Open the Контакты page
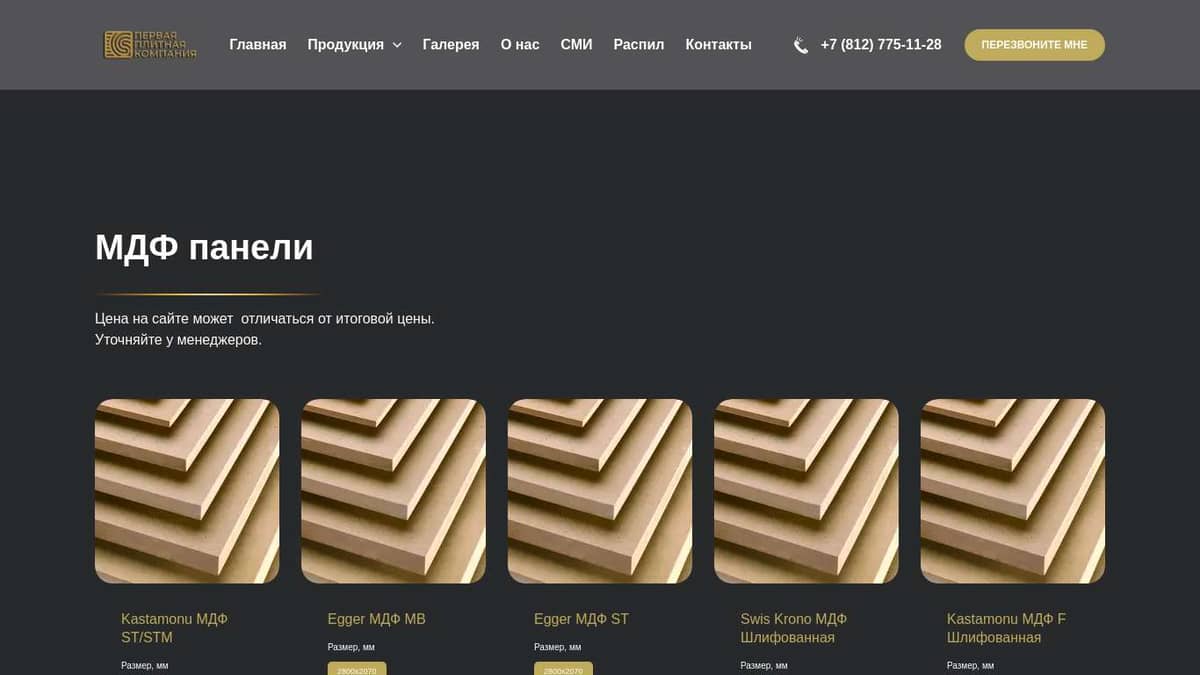This screenshot has height=675, width=1200. click(718, 45)
